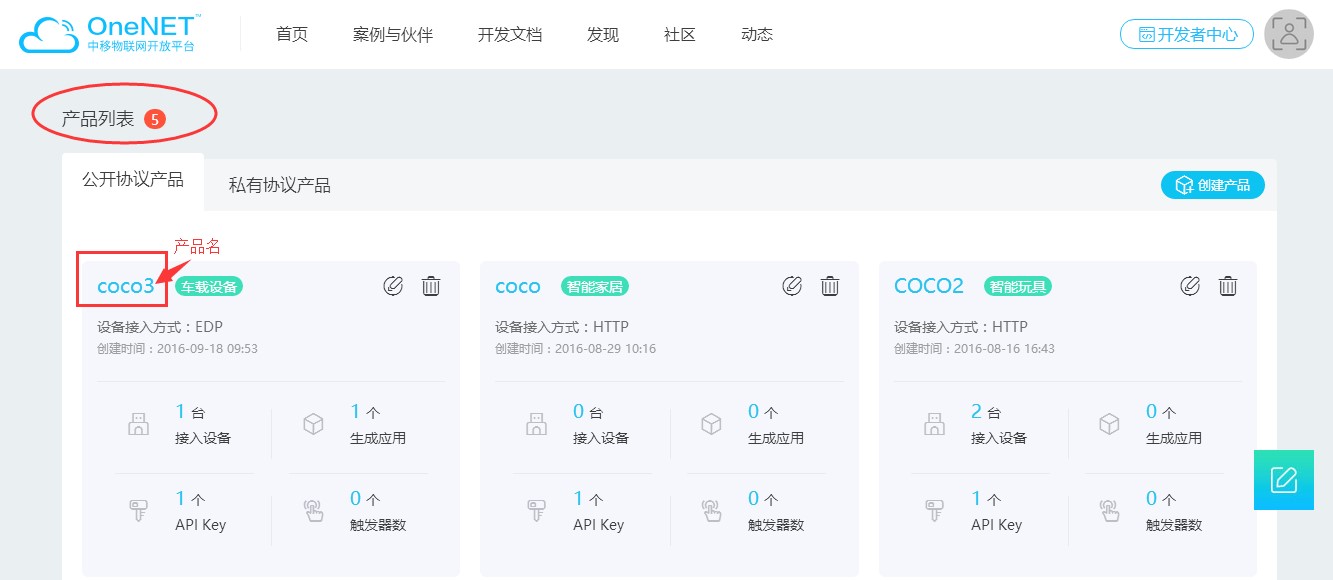The width and height of the screenshot is (1333, 580).
Task: Click the 创建产品 button
Action: tap(1212, 185)
